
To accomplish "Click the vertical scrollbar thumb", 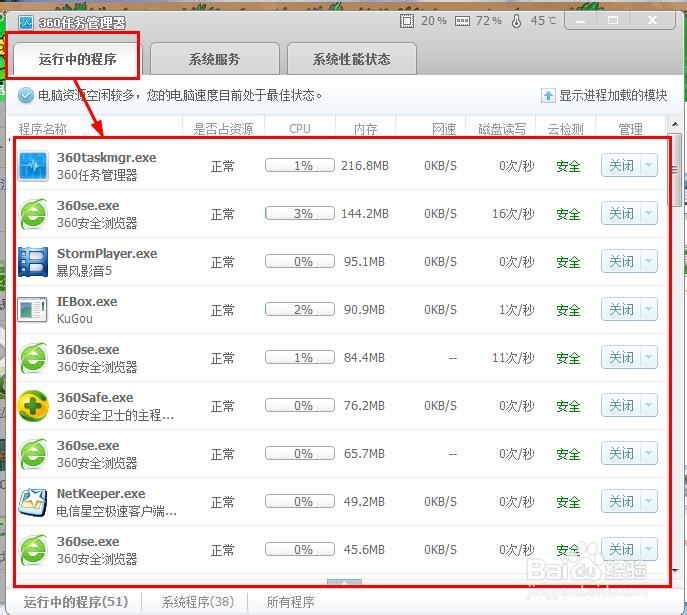I will (676, 170).
